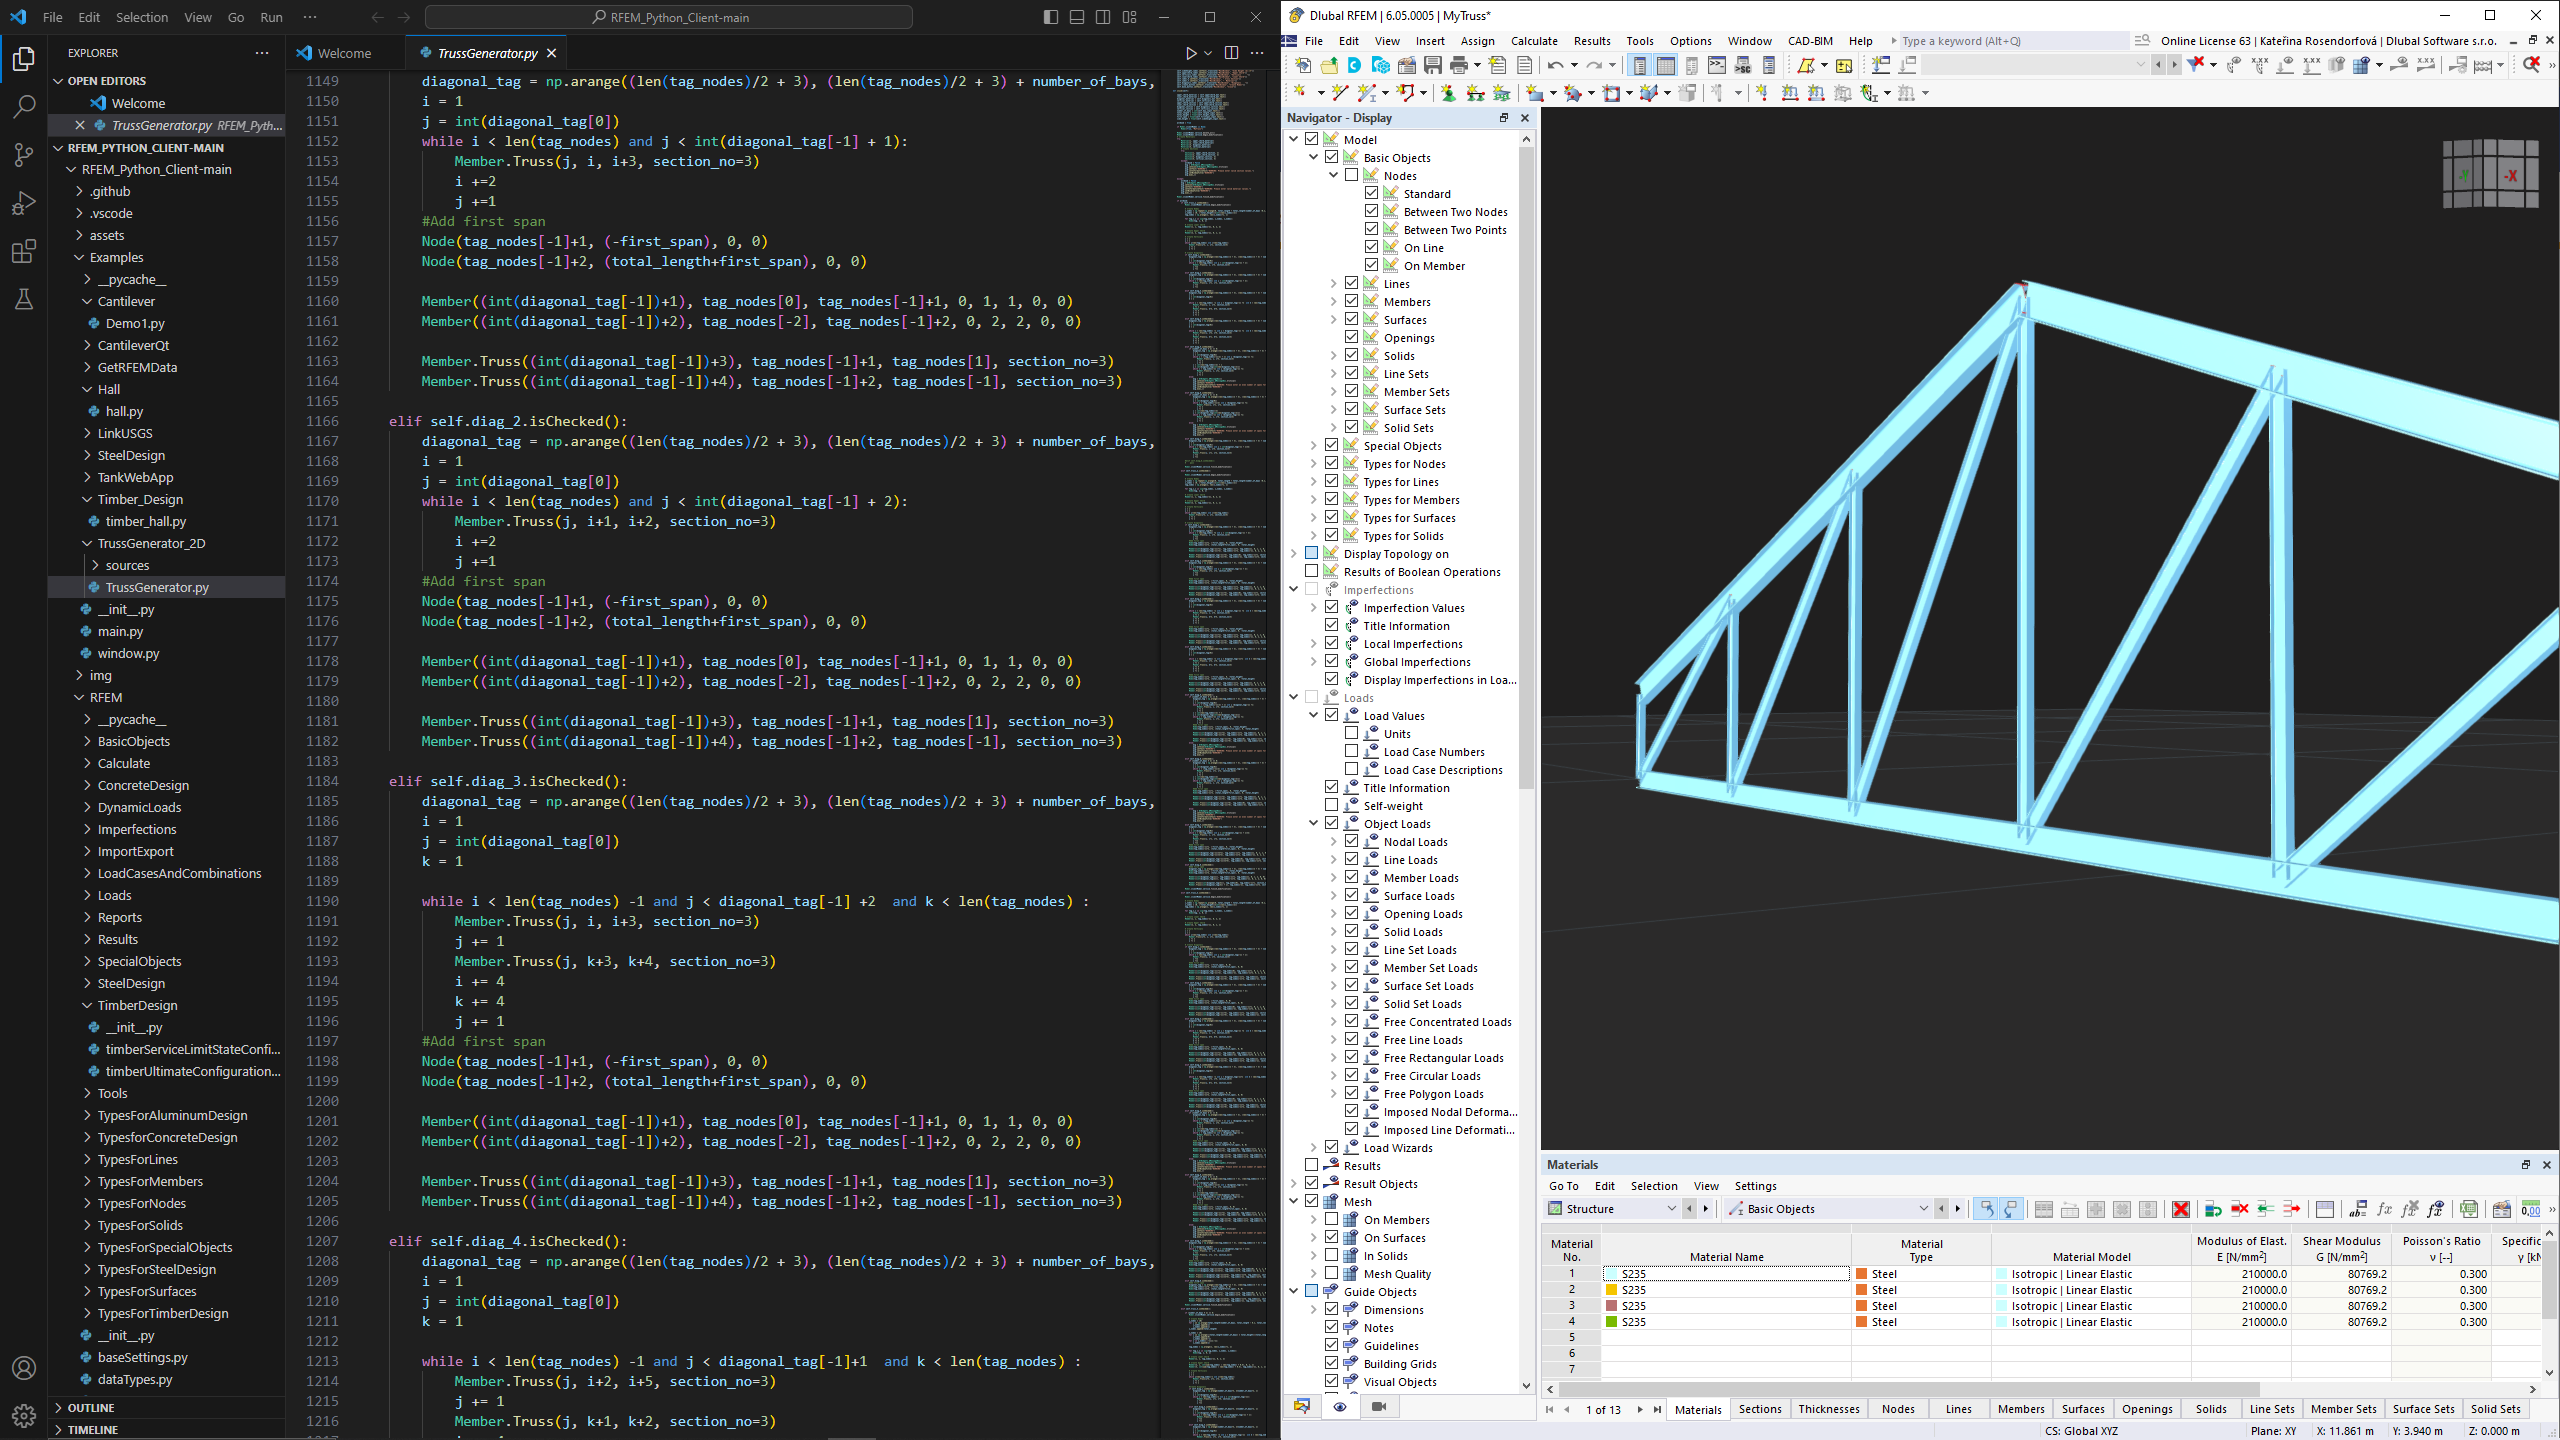Select S235 material color swatch in Materials panel

tap(1612, 1273)
